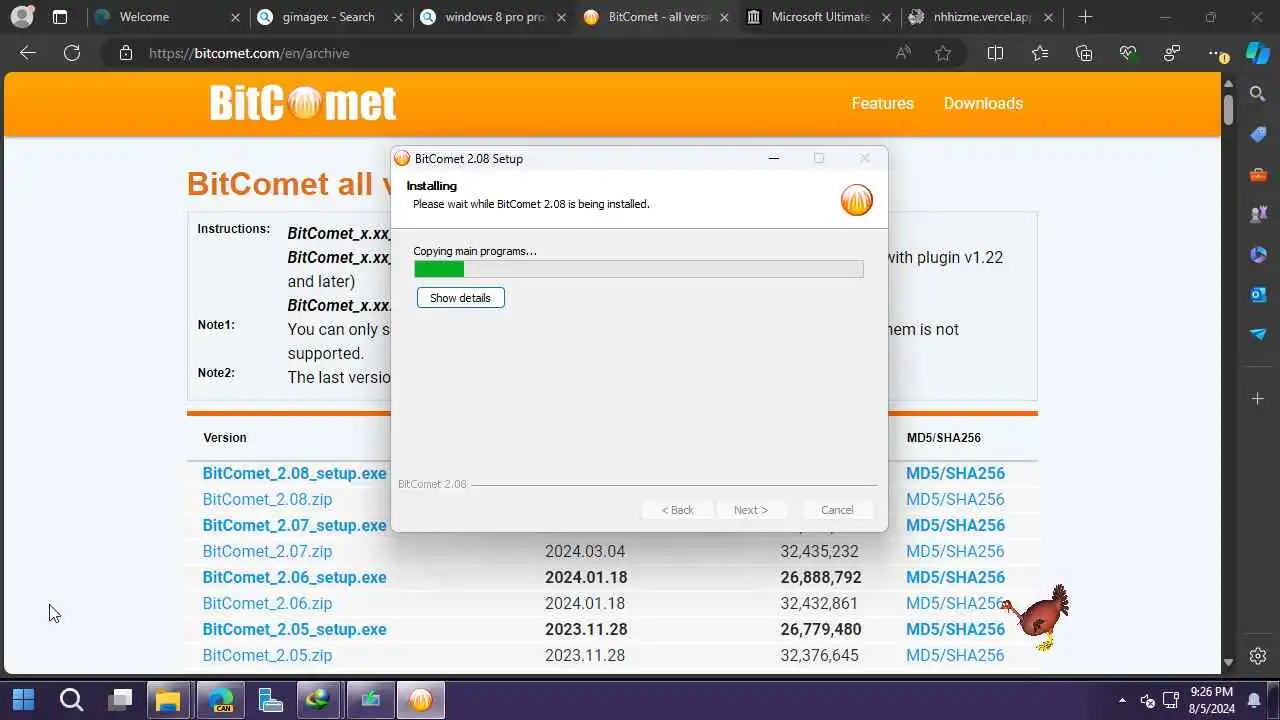This screenshot has width=1280, height=720.
Task: Download BitComet_2.07_setup.exe
Action: pos(294,525)
